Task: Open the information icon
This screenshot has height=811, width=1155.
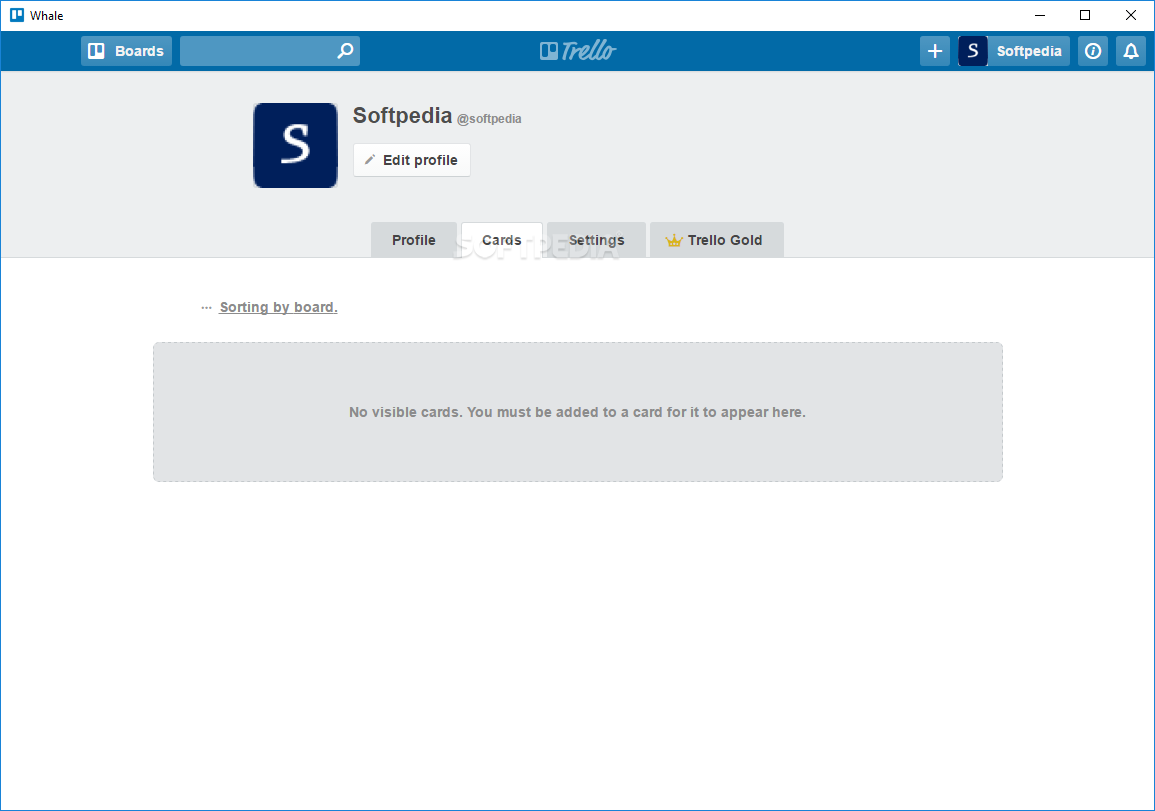Action: click(x=1092, y=51)
